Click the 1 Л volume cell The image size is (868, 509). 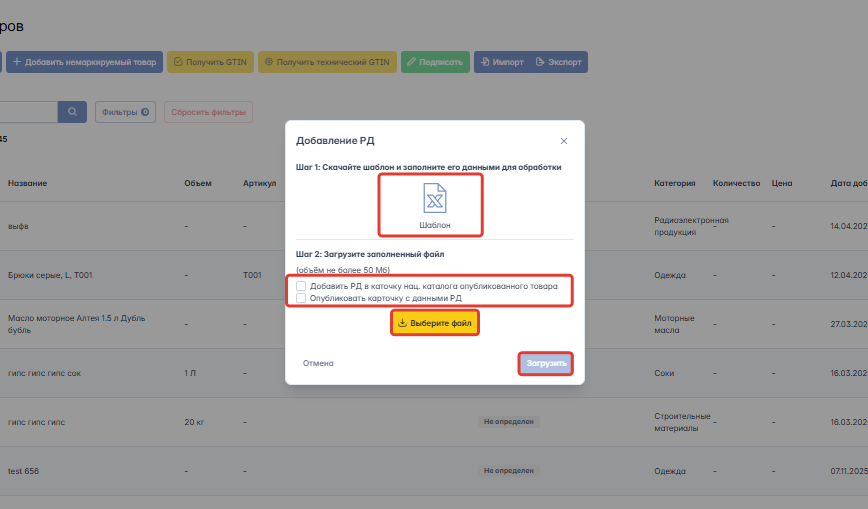(190, 373)
